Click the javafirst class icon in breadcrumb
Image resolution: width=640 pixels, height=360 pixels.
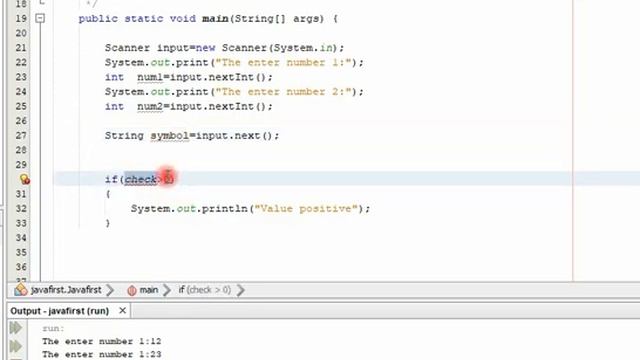coord(20,289)
